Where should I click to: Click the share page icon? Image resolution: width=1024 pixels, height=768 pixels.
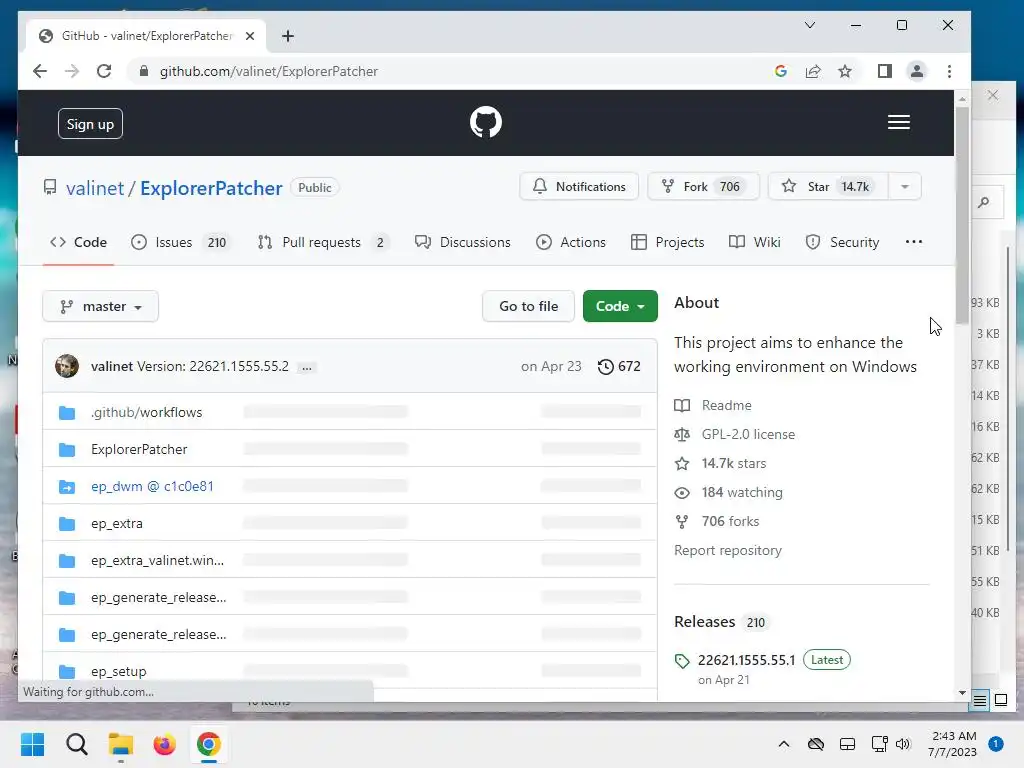(x=813, y=71)
